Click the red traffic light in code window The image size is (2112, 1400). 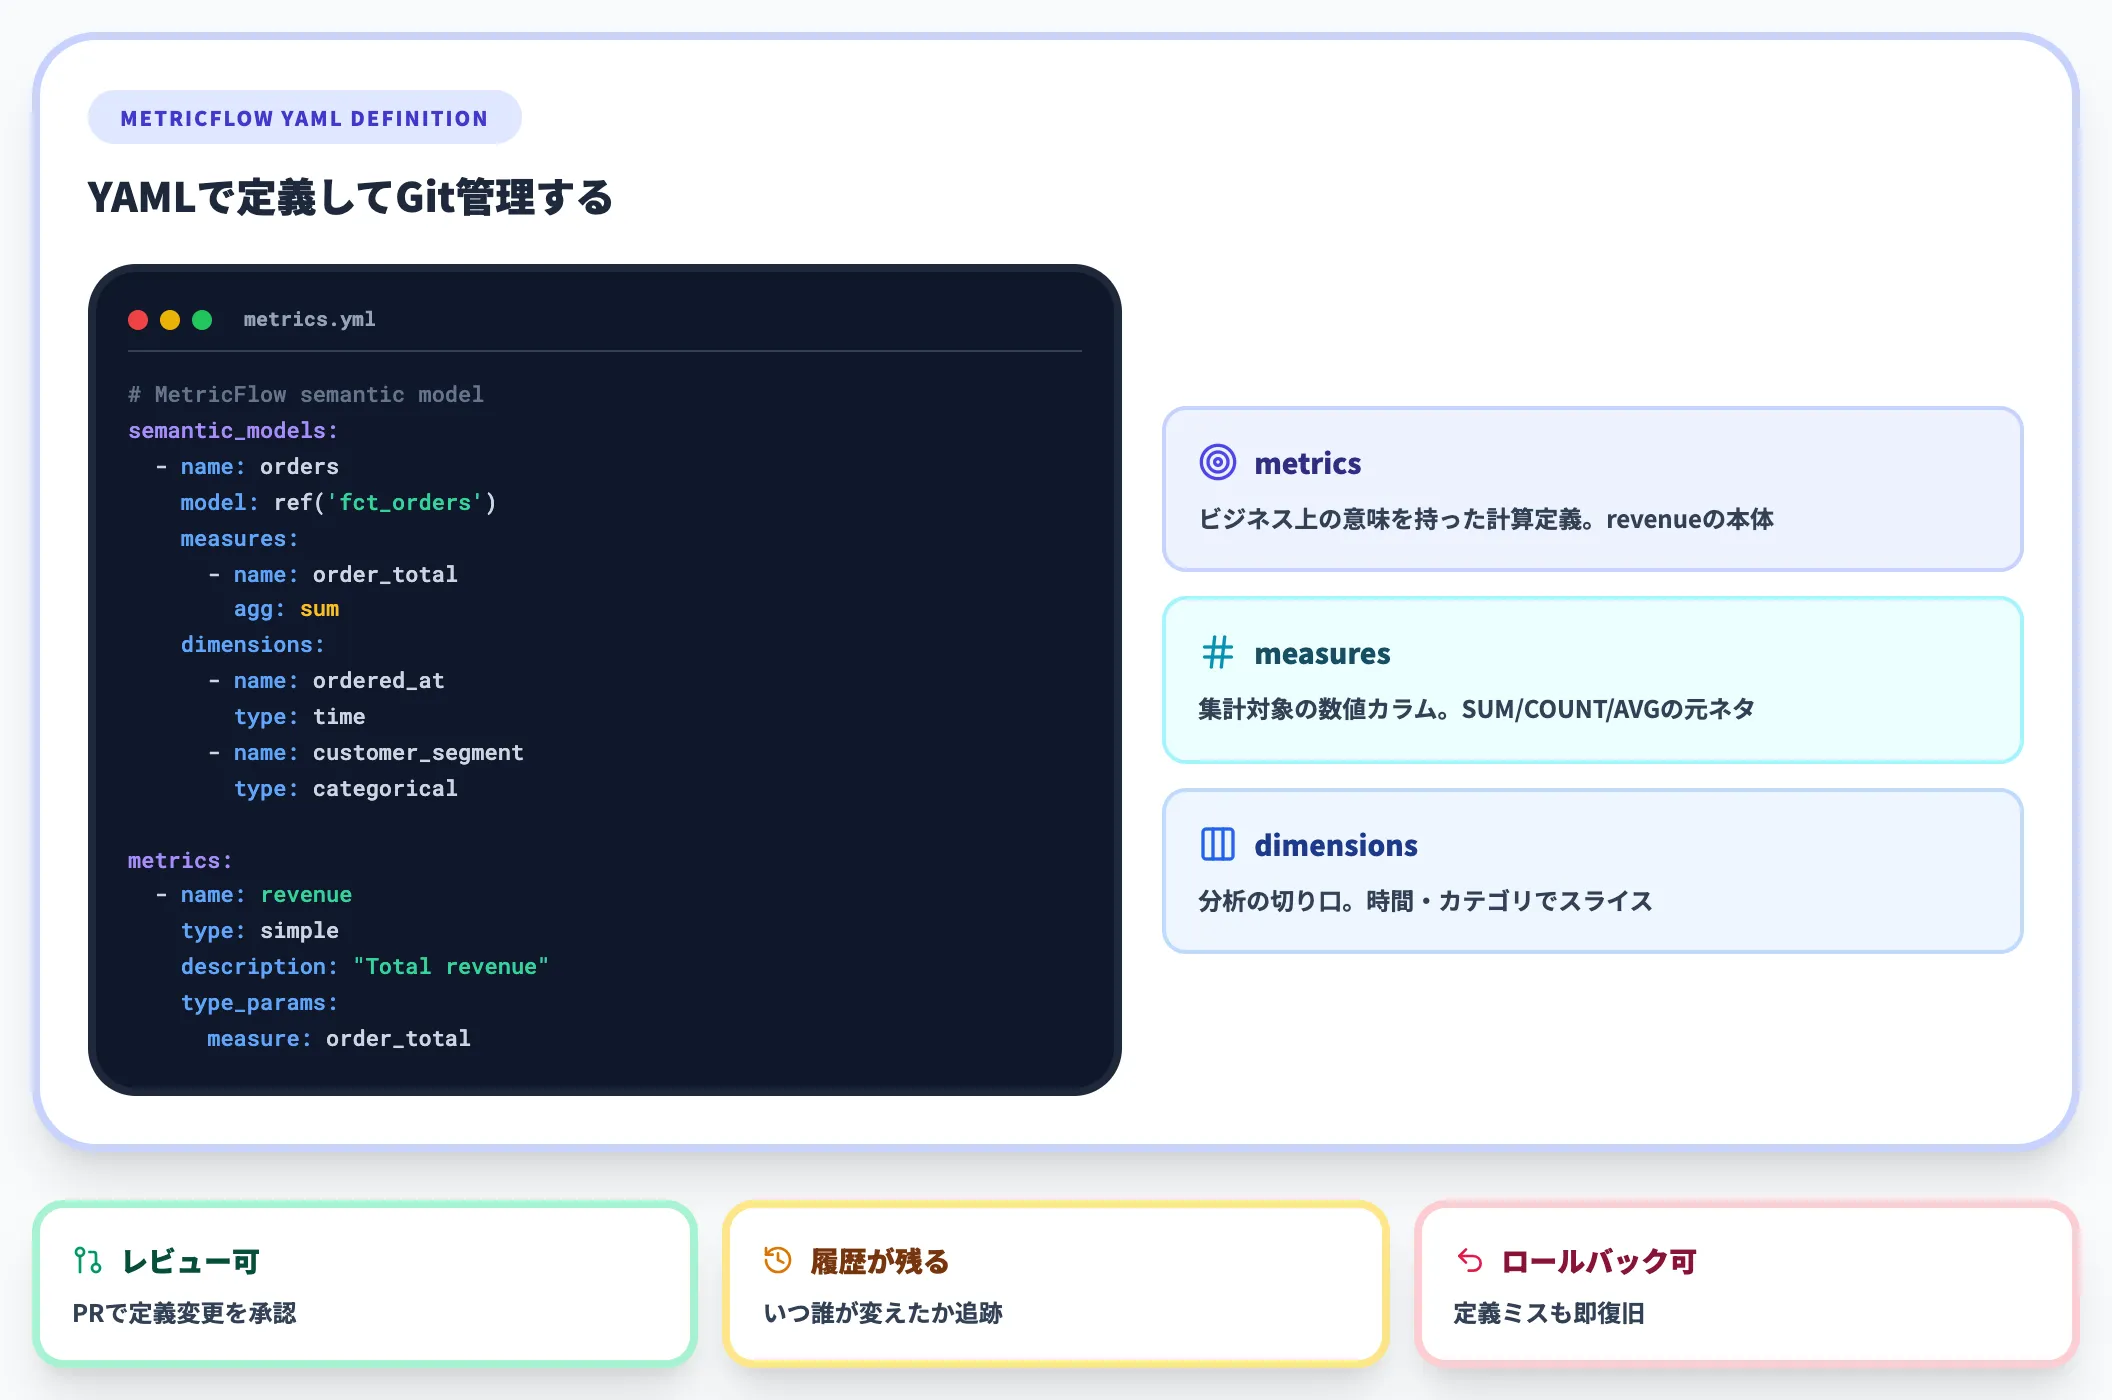pyautogui.click(x=138, y=320)
